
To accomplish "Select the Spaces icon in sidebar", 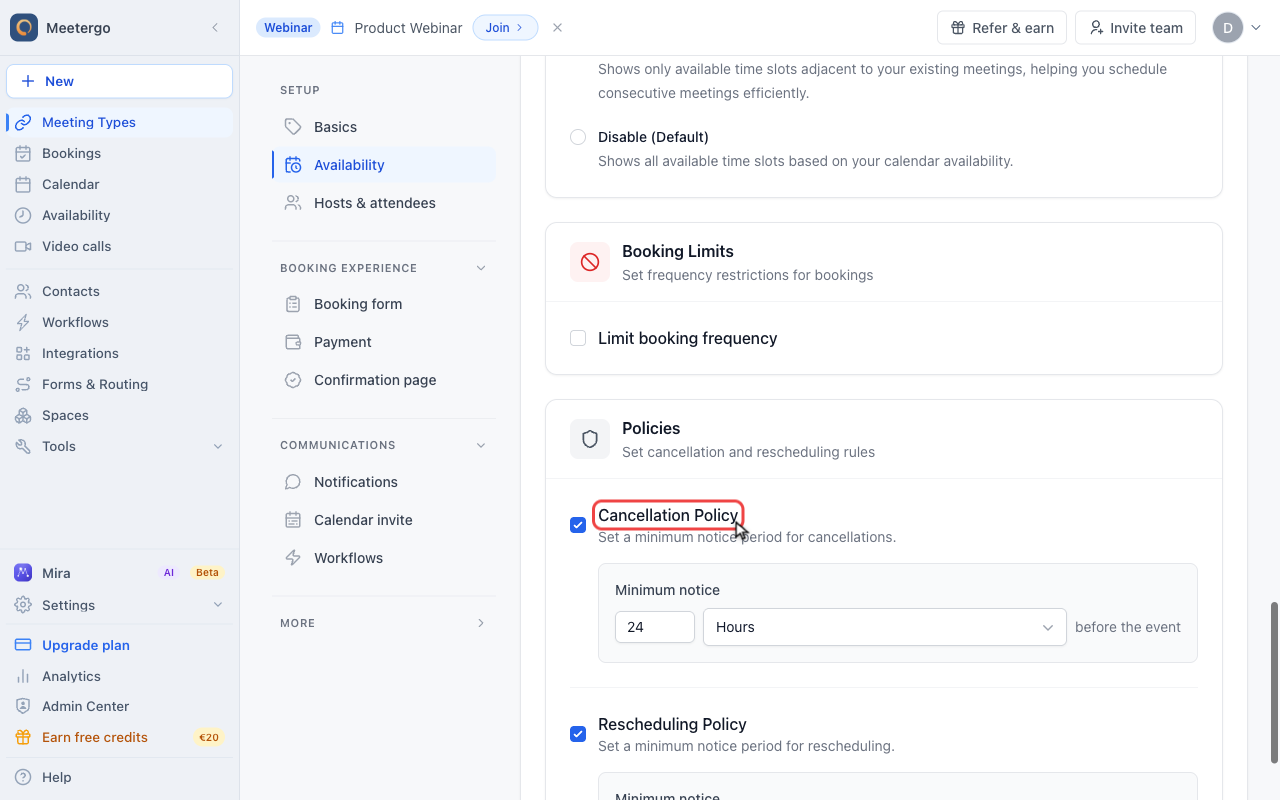I will point(22,415).
